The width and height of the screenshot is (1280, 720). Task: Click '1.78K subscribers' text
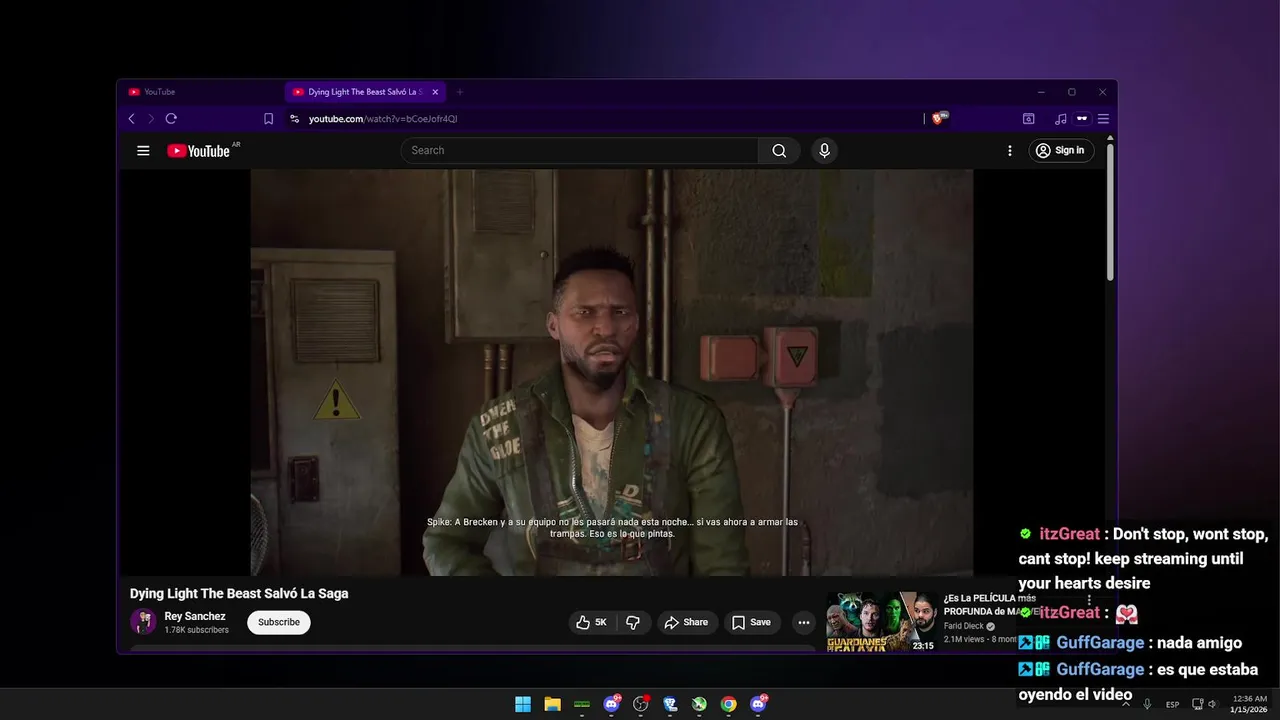pos(196,630)
